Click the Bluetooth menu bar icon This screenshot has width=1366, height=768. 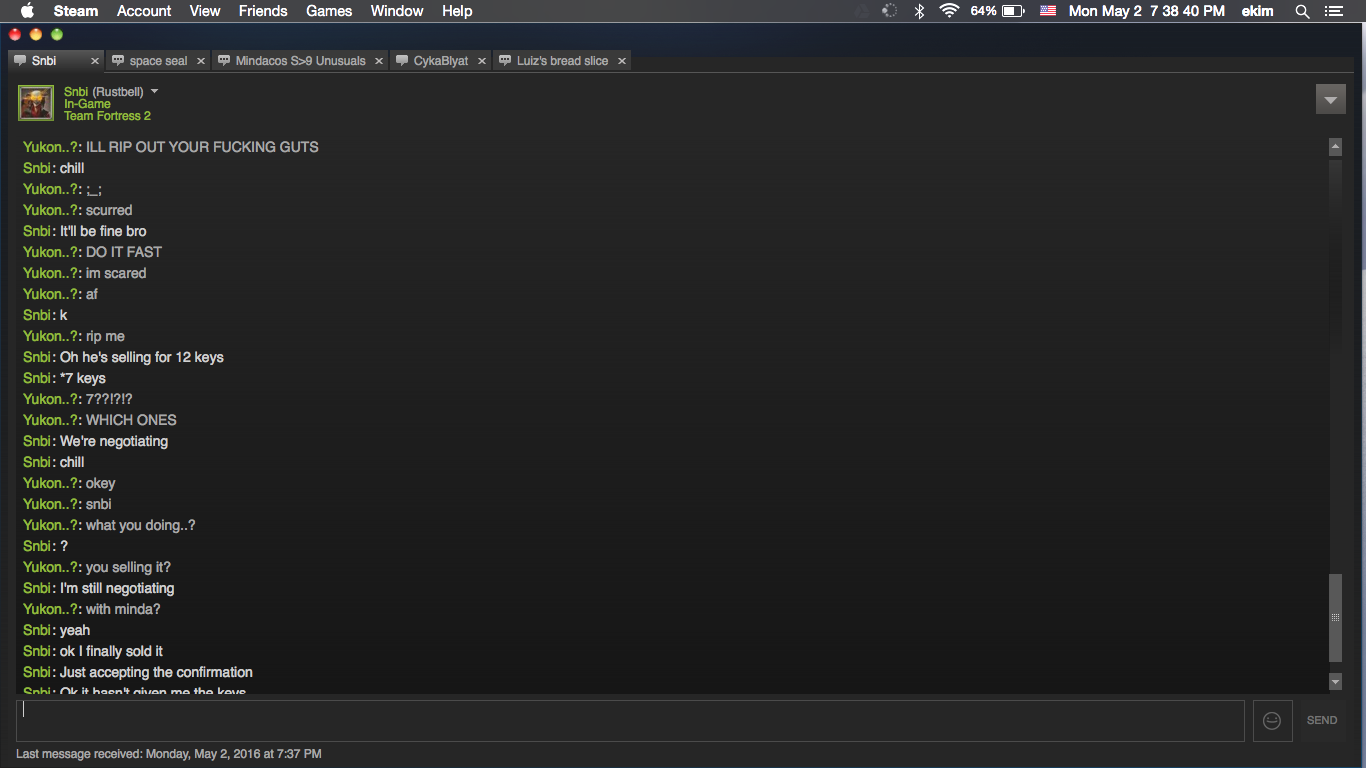pyautogui.click(x=919, y=11)
